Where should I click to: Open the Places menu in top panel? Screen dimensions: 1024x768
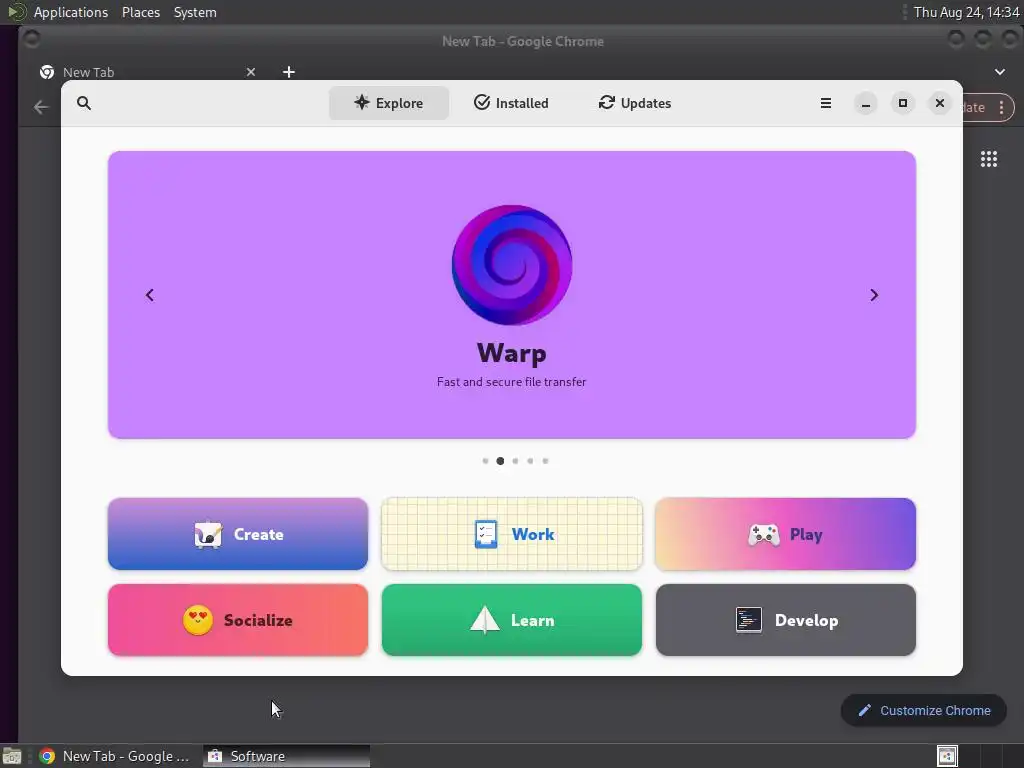141,12
